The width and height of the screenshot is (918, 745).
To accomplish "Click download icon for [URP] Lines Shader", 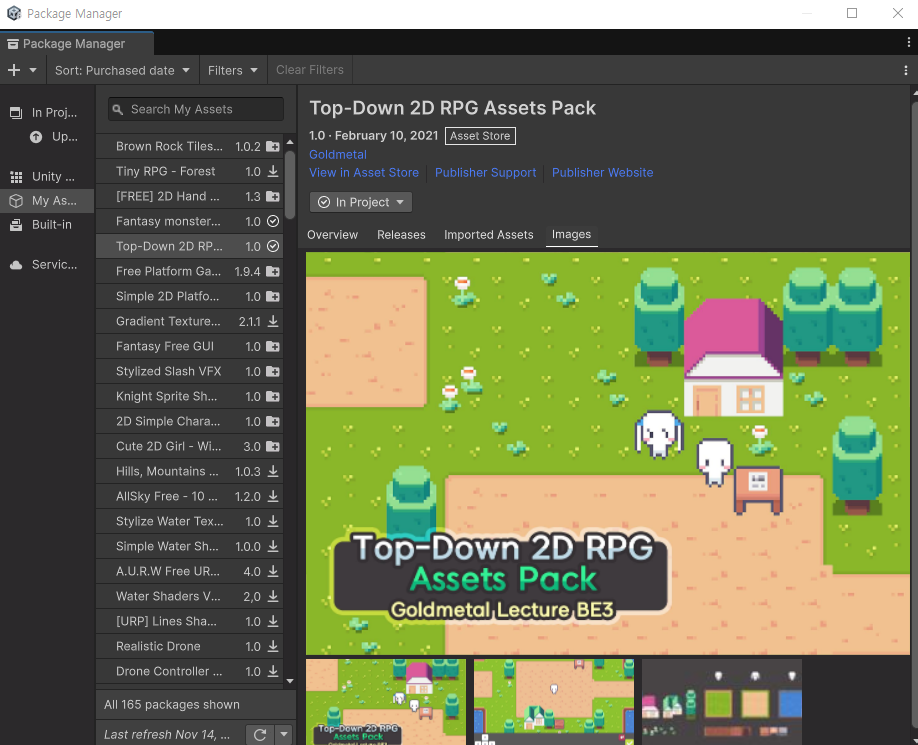I will tap(273, 621).
